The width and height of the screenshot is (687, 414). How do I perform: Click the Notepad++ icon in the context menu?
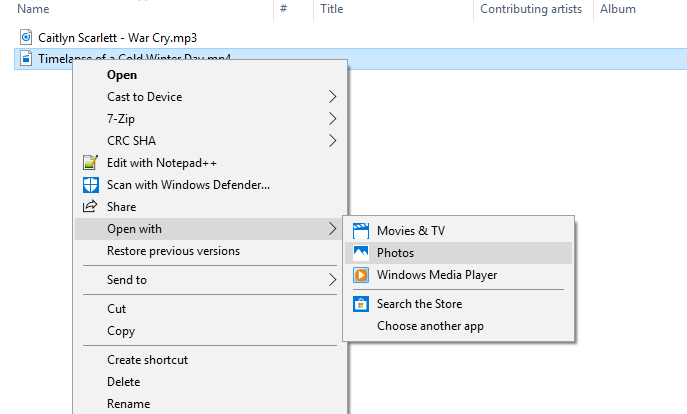pos(91,163)
